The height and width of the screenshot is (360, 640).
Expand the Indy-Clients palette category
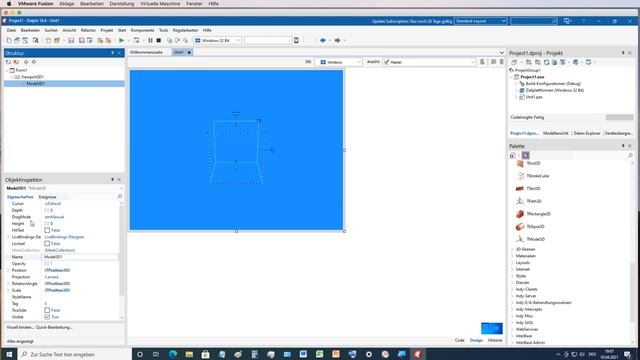513,289
